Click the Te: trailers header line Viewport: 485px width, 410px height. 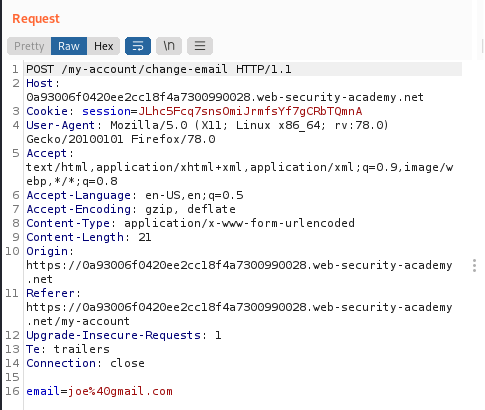68,349
